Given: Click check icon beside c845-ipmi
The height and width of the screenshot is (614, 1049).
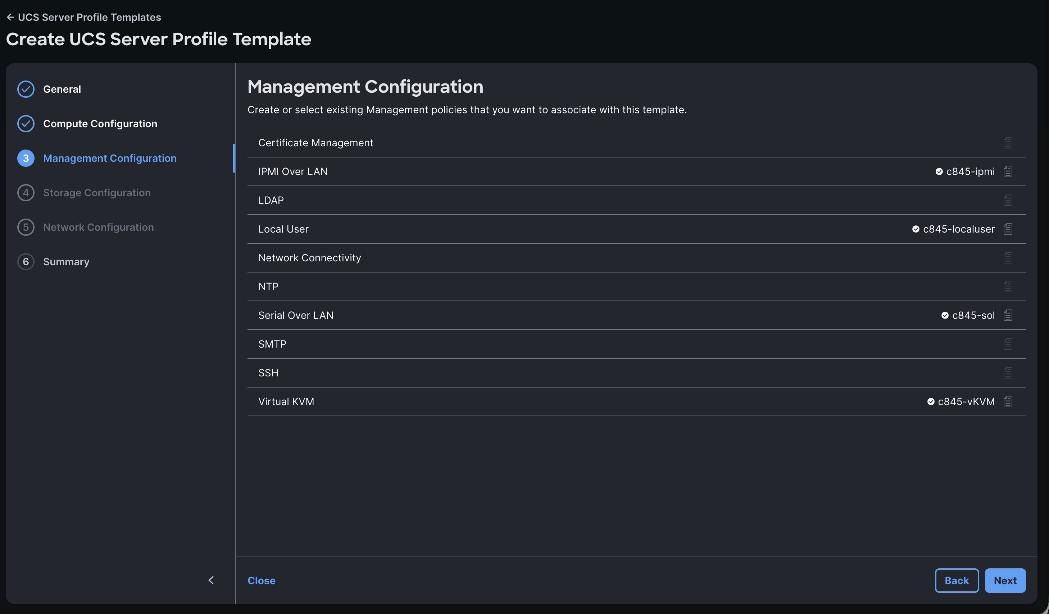Looking at the screenshot, I should 939,172.
